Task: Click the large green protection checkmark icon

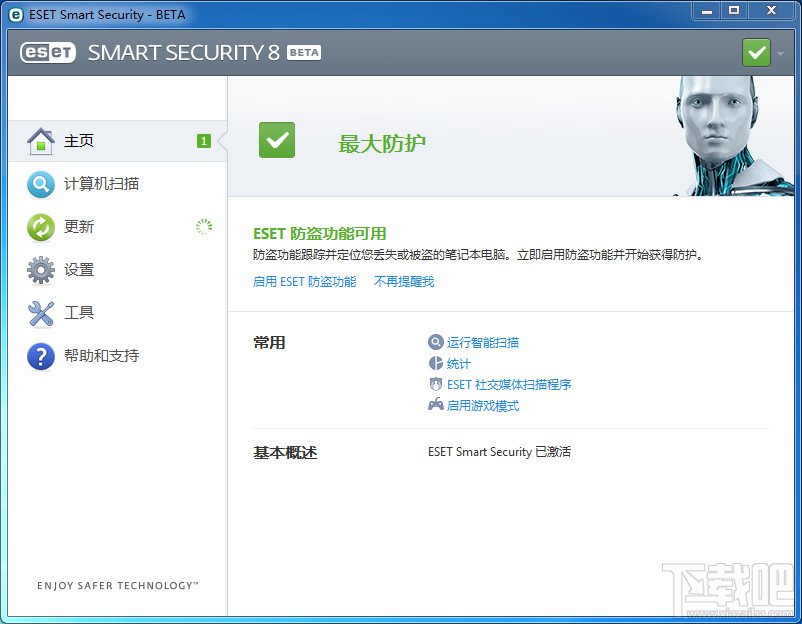Action: (277, 140)
